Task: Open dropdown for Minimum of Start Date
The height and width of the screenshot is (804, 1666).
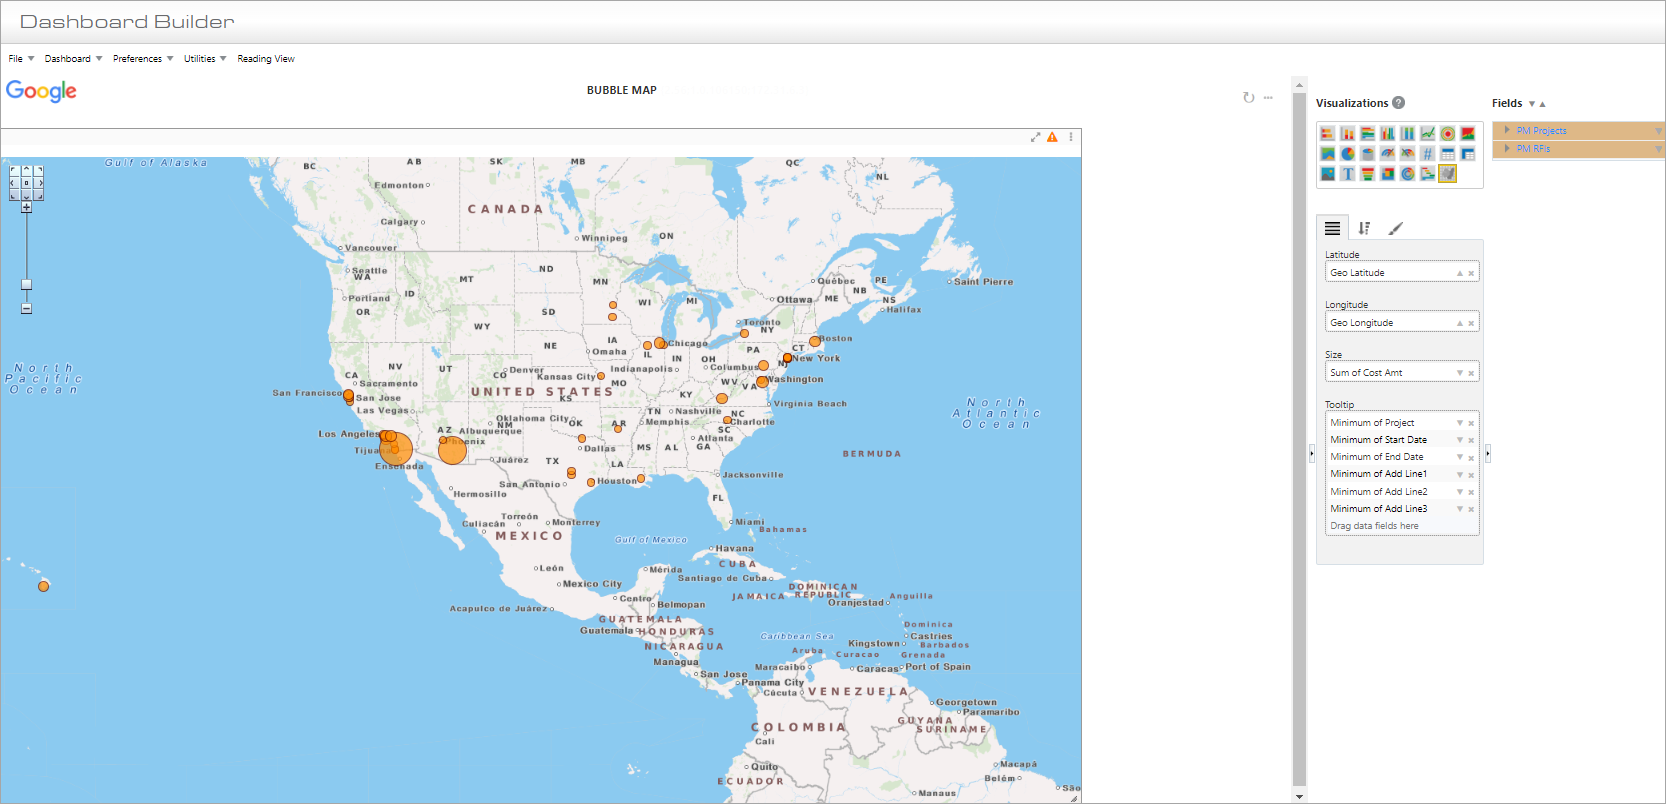Action: click(1460, 440)
